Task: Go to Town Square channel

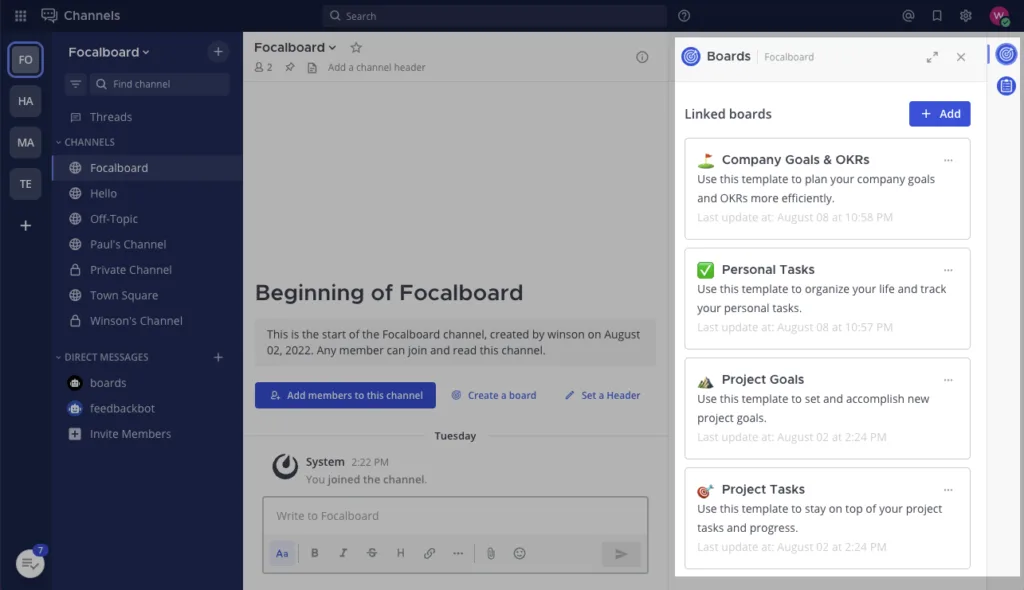Action: (147, 295)
